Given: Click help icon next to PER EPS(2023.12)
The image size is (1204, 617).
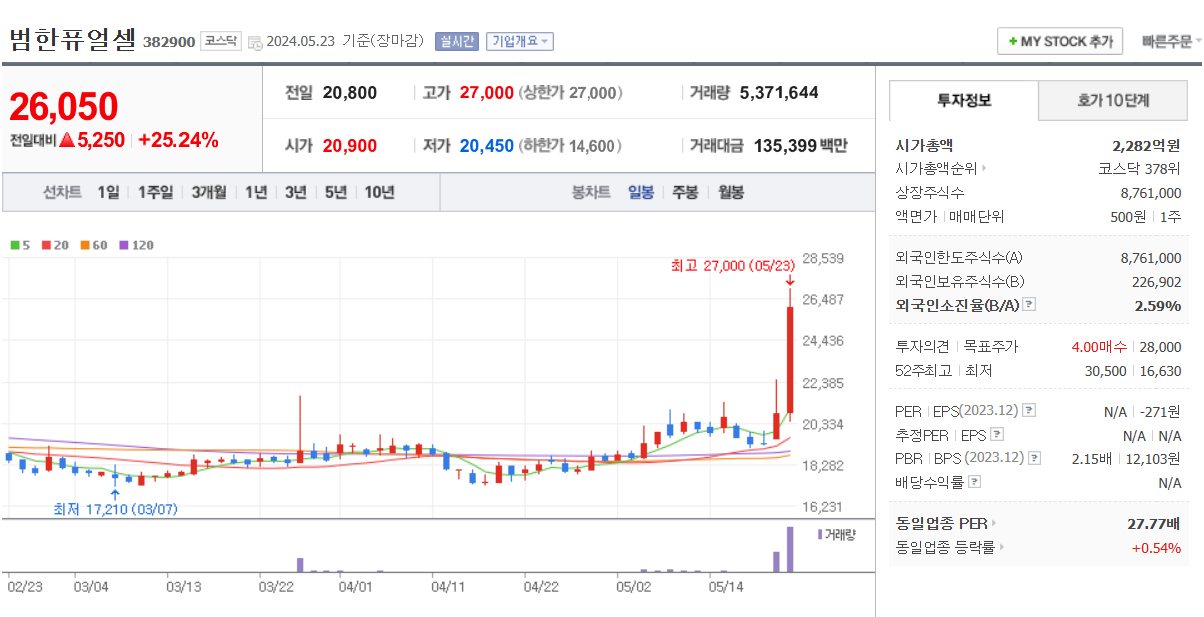Looking at the screenshot, I should pyautogui.click(x=1029, y=411).
